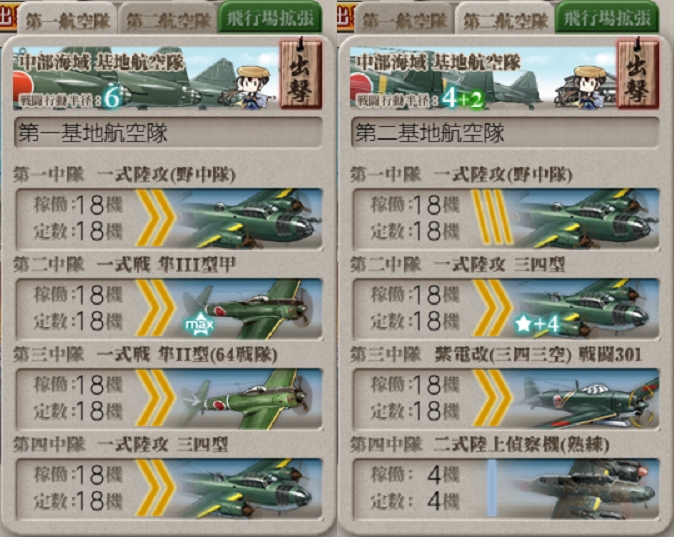Image resolution: width=674 pixels, height=537 pixels.
Task: Click the Type 2 land recon aircraft slot
Action: click(x=506, y=488)
